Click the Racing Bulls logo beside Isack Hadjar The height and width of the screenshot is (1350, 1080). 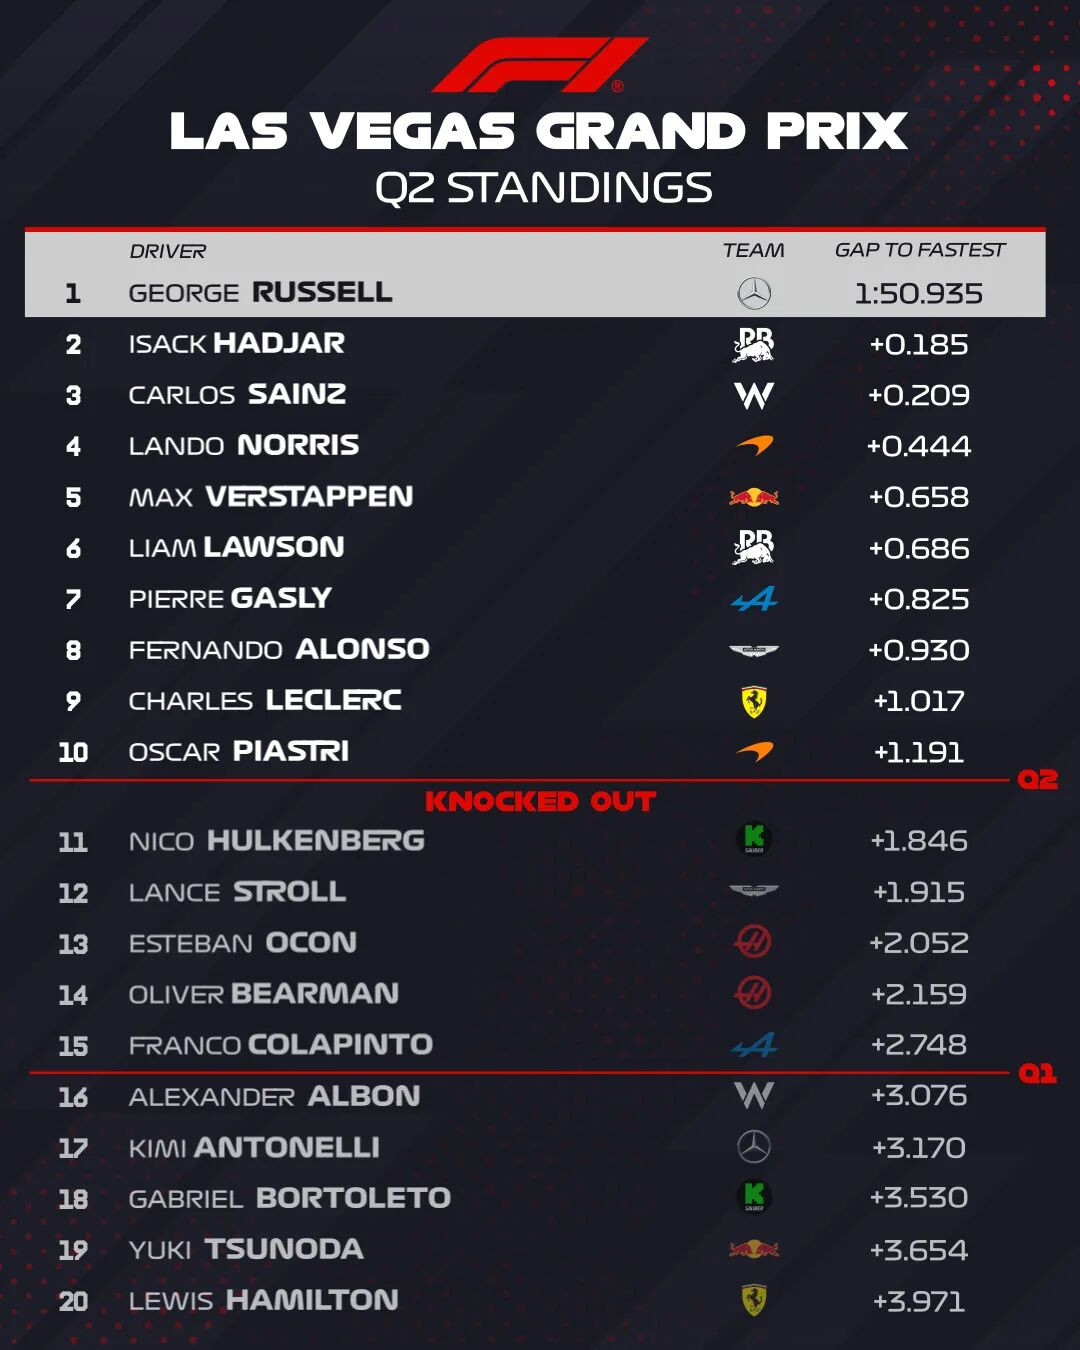(x=754, y=345)
